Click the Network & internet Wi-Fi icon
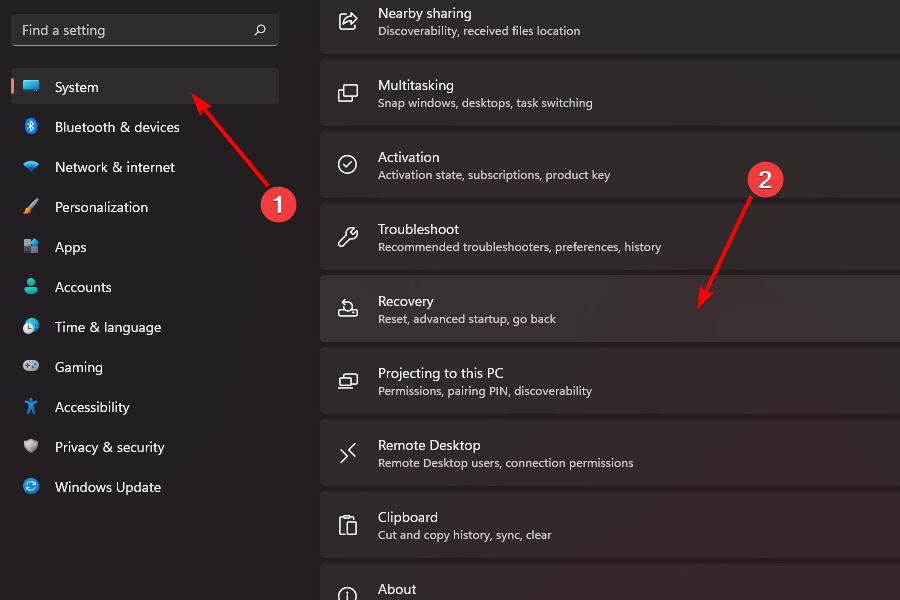 pos(31,167)
